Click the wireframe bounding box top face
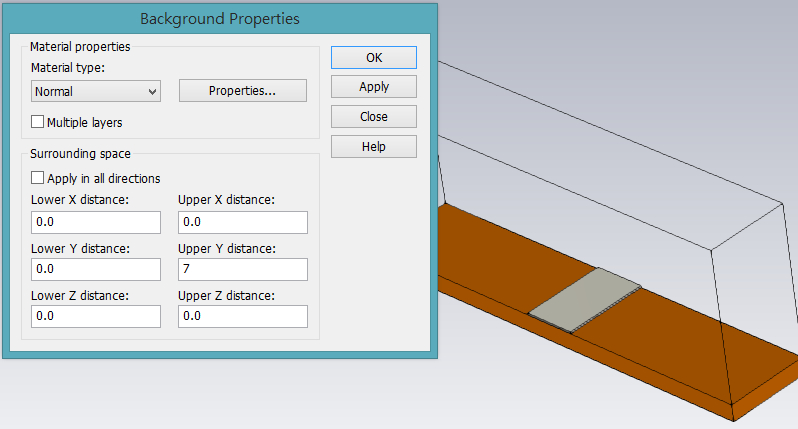This screenshot has height=429, width=798. click(611, 153)
